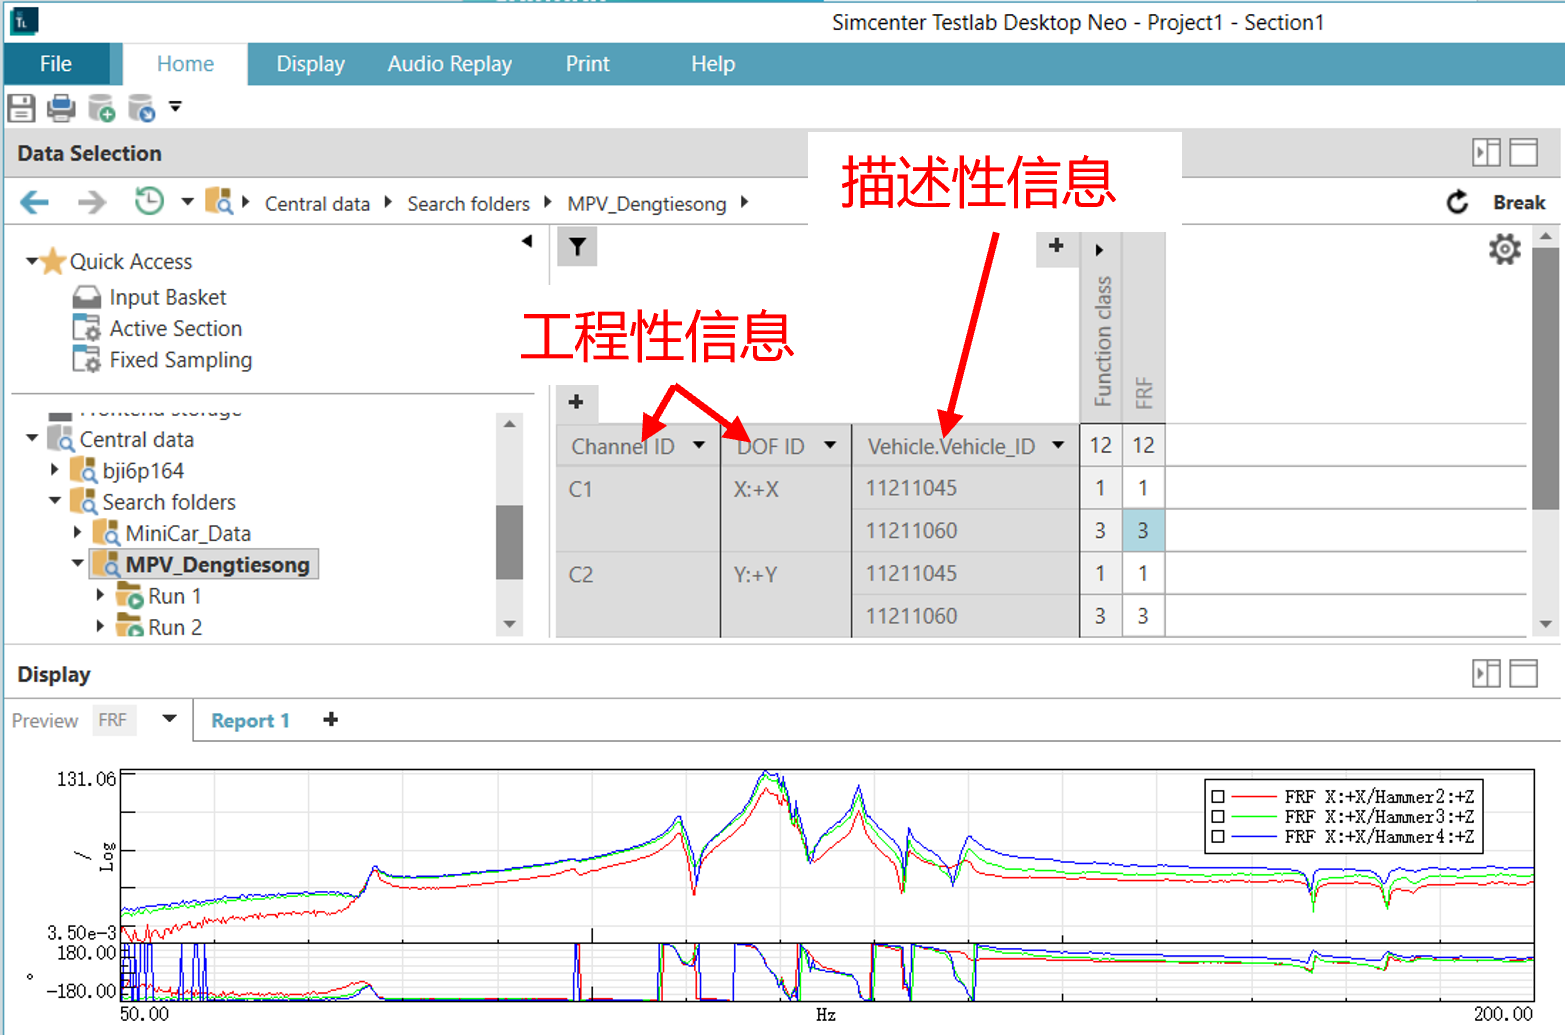1565x1035 pixels.
Task: Select Input Basket in Quick Access
Action: [x=167, y=297]
